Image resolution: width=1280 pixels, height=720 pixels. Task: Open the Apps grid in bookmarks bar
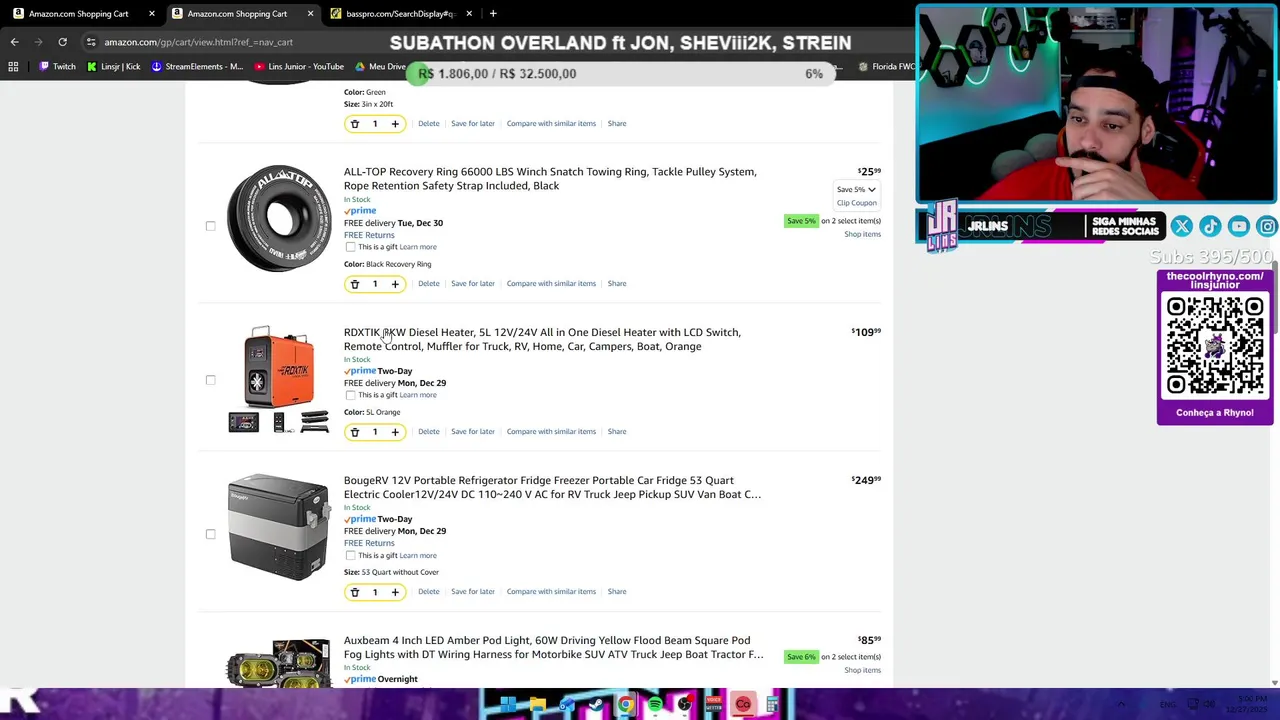coord(13,67)
